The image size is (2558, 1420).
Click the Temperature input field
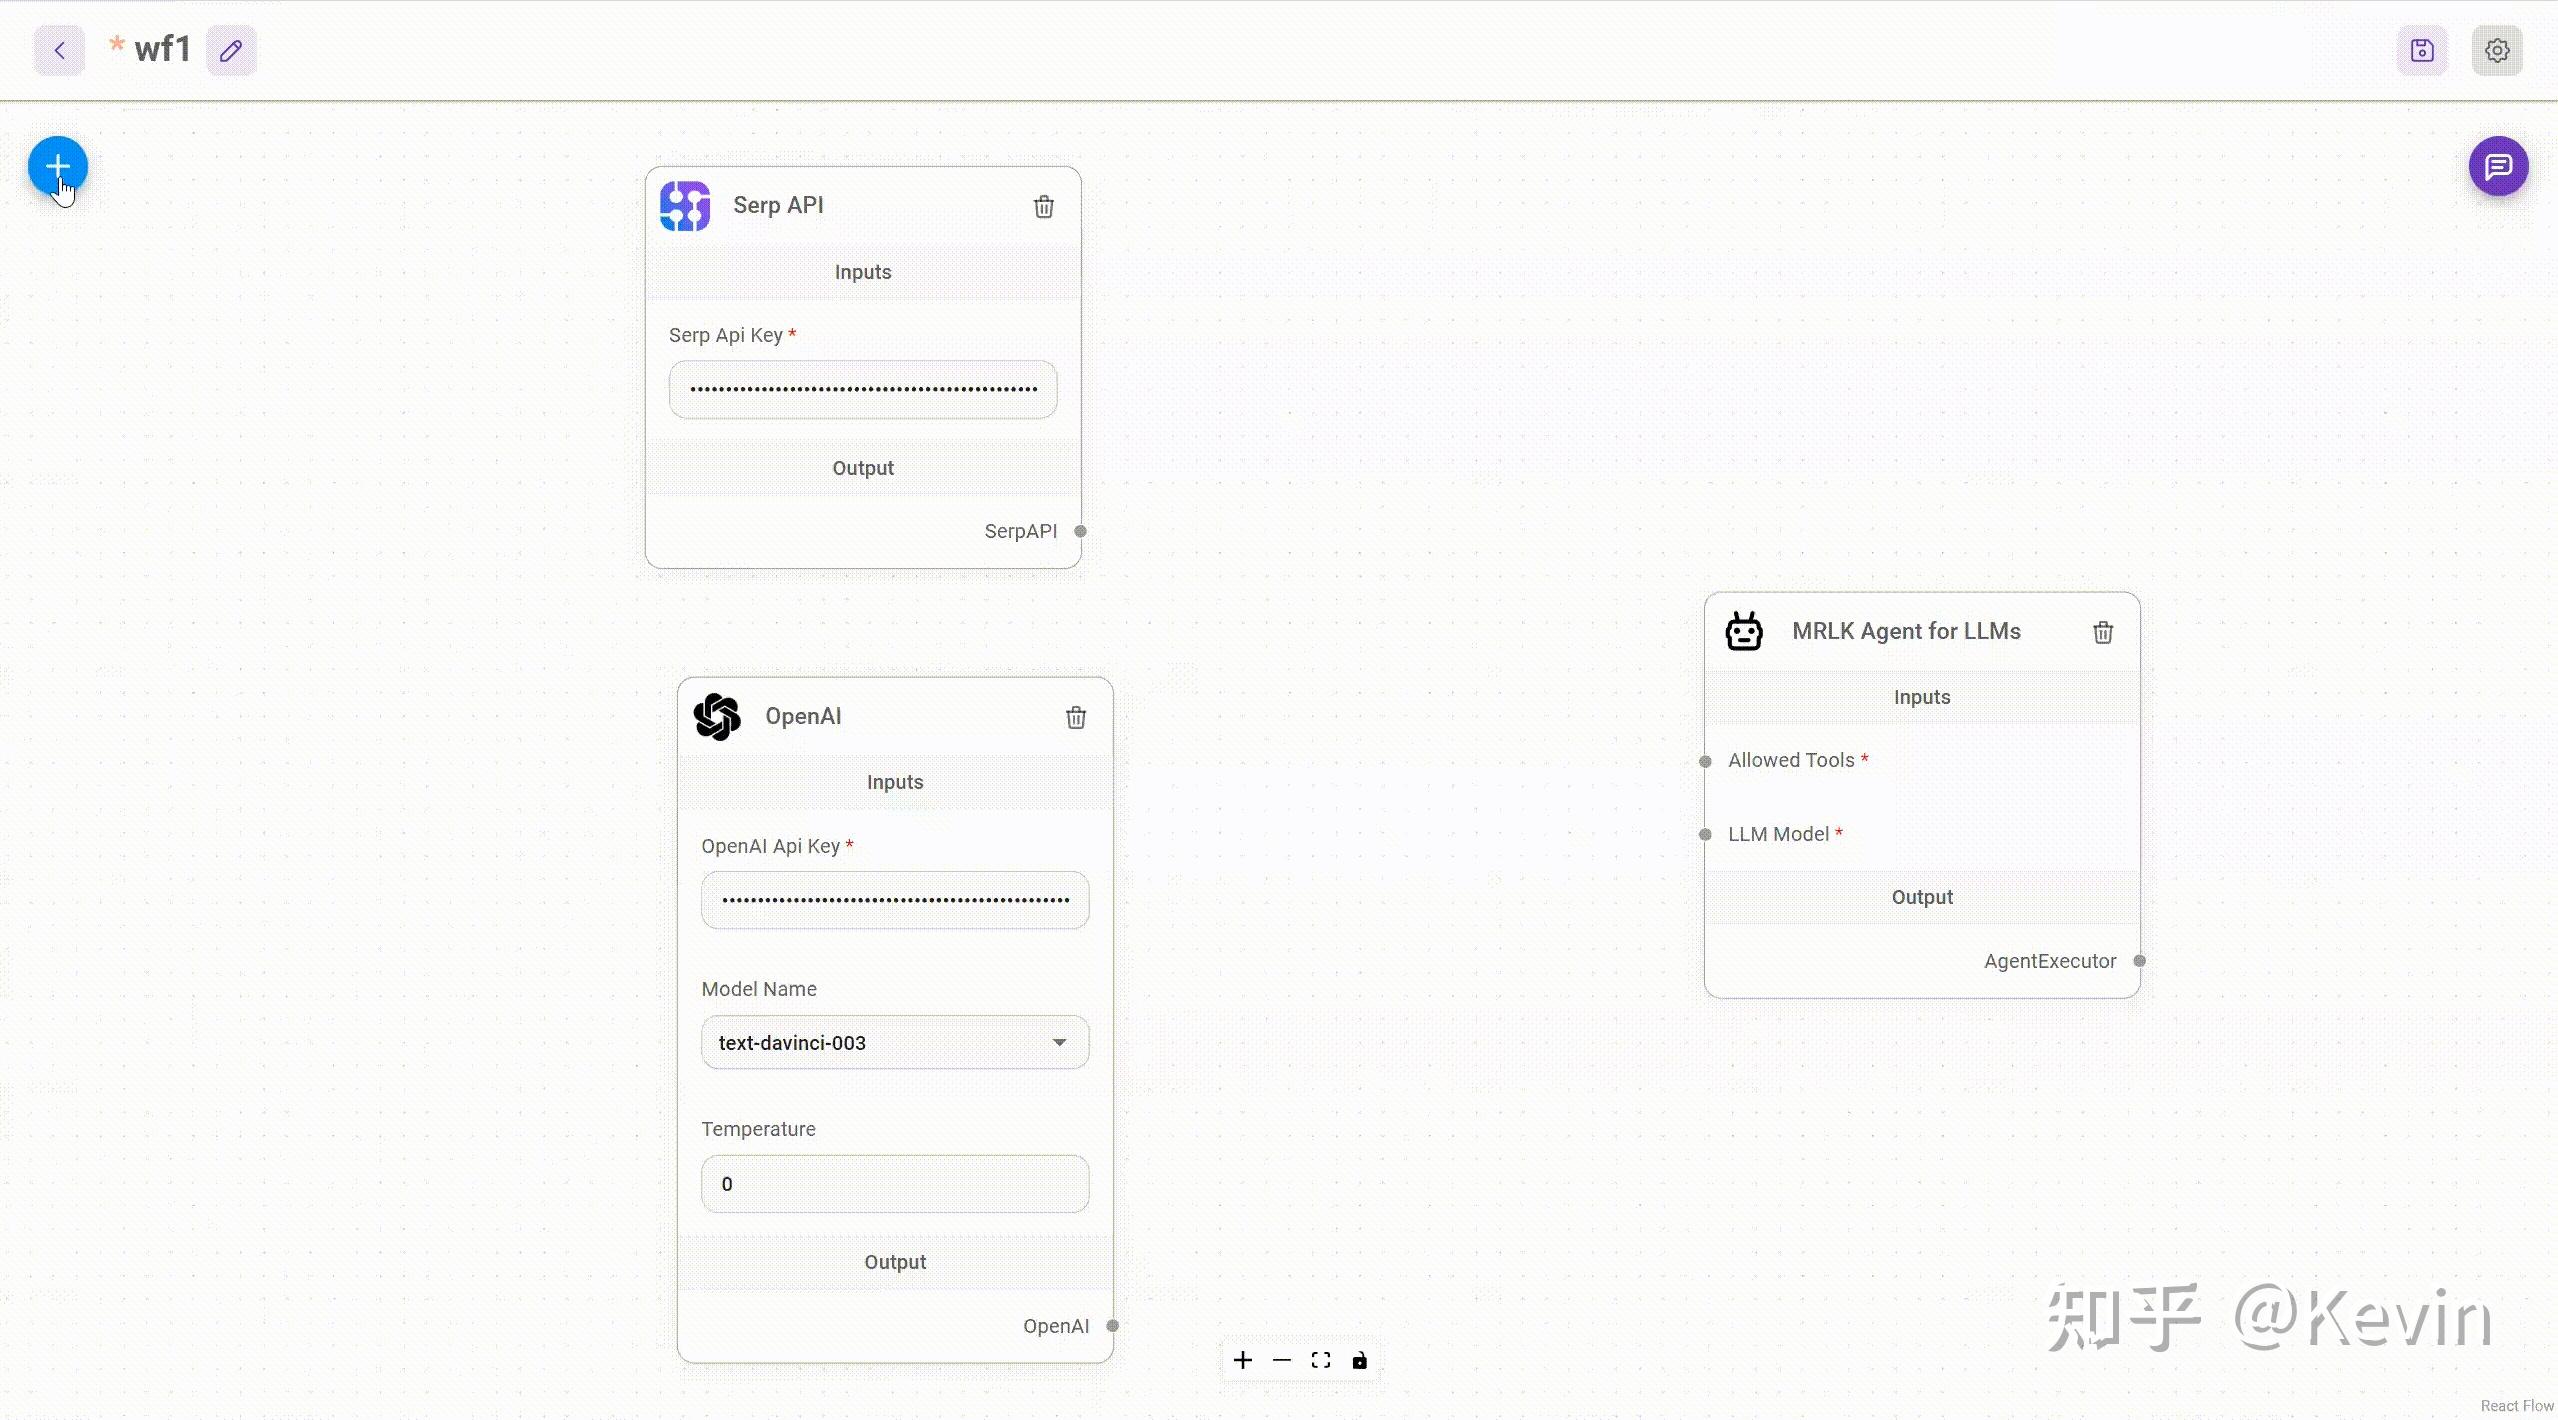pos(894,1184)
